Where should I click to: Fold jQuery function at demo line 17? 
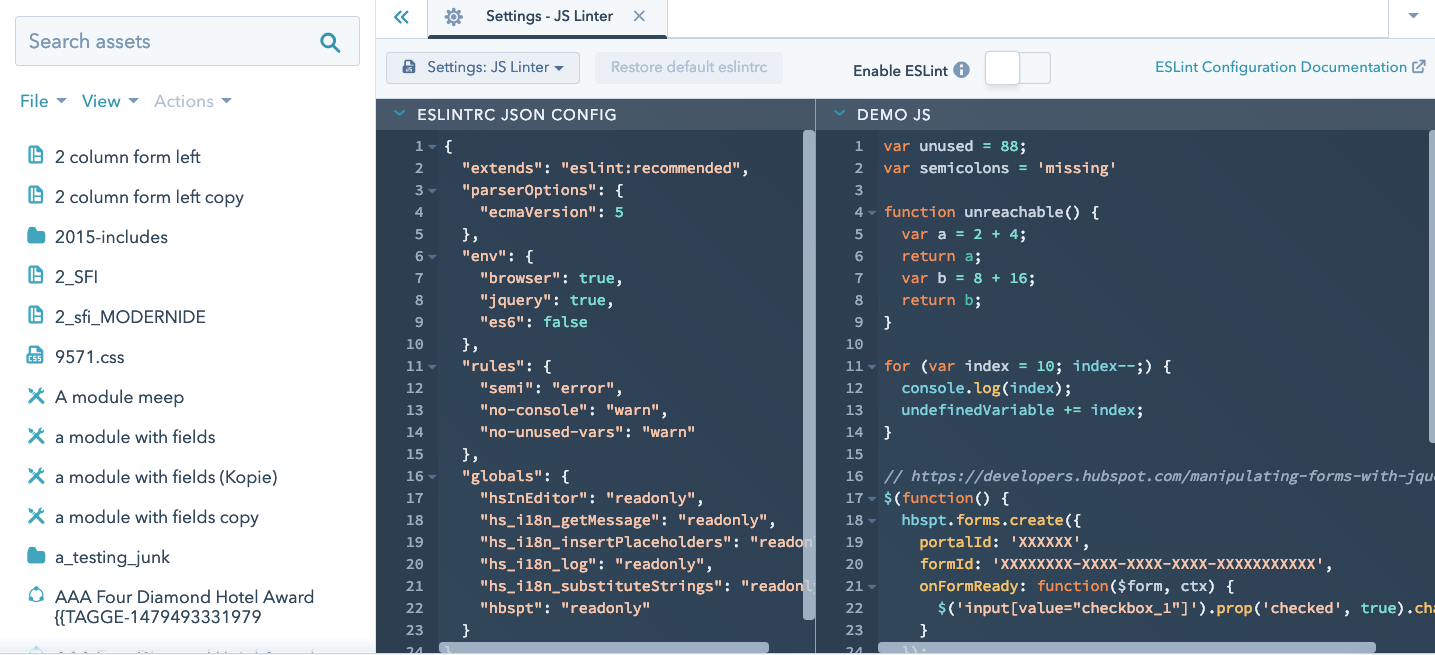click(872, 499)
